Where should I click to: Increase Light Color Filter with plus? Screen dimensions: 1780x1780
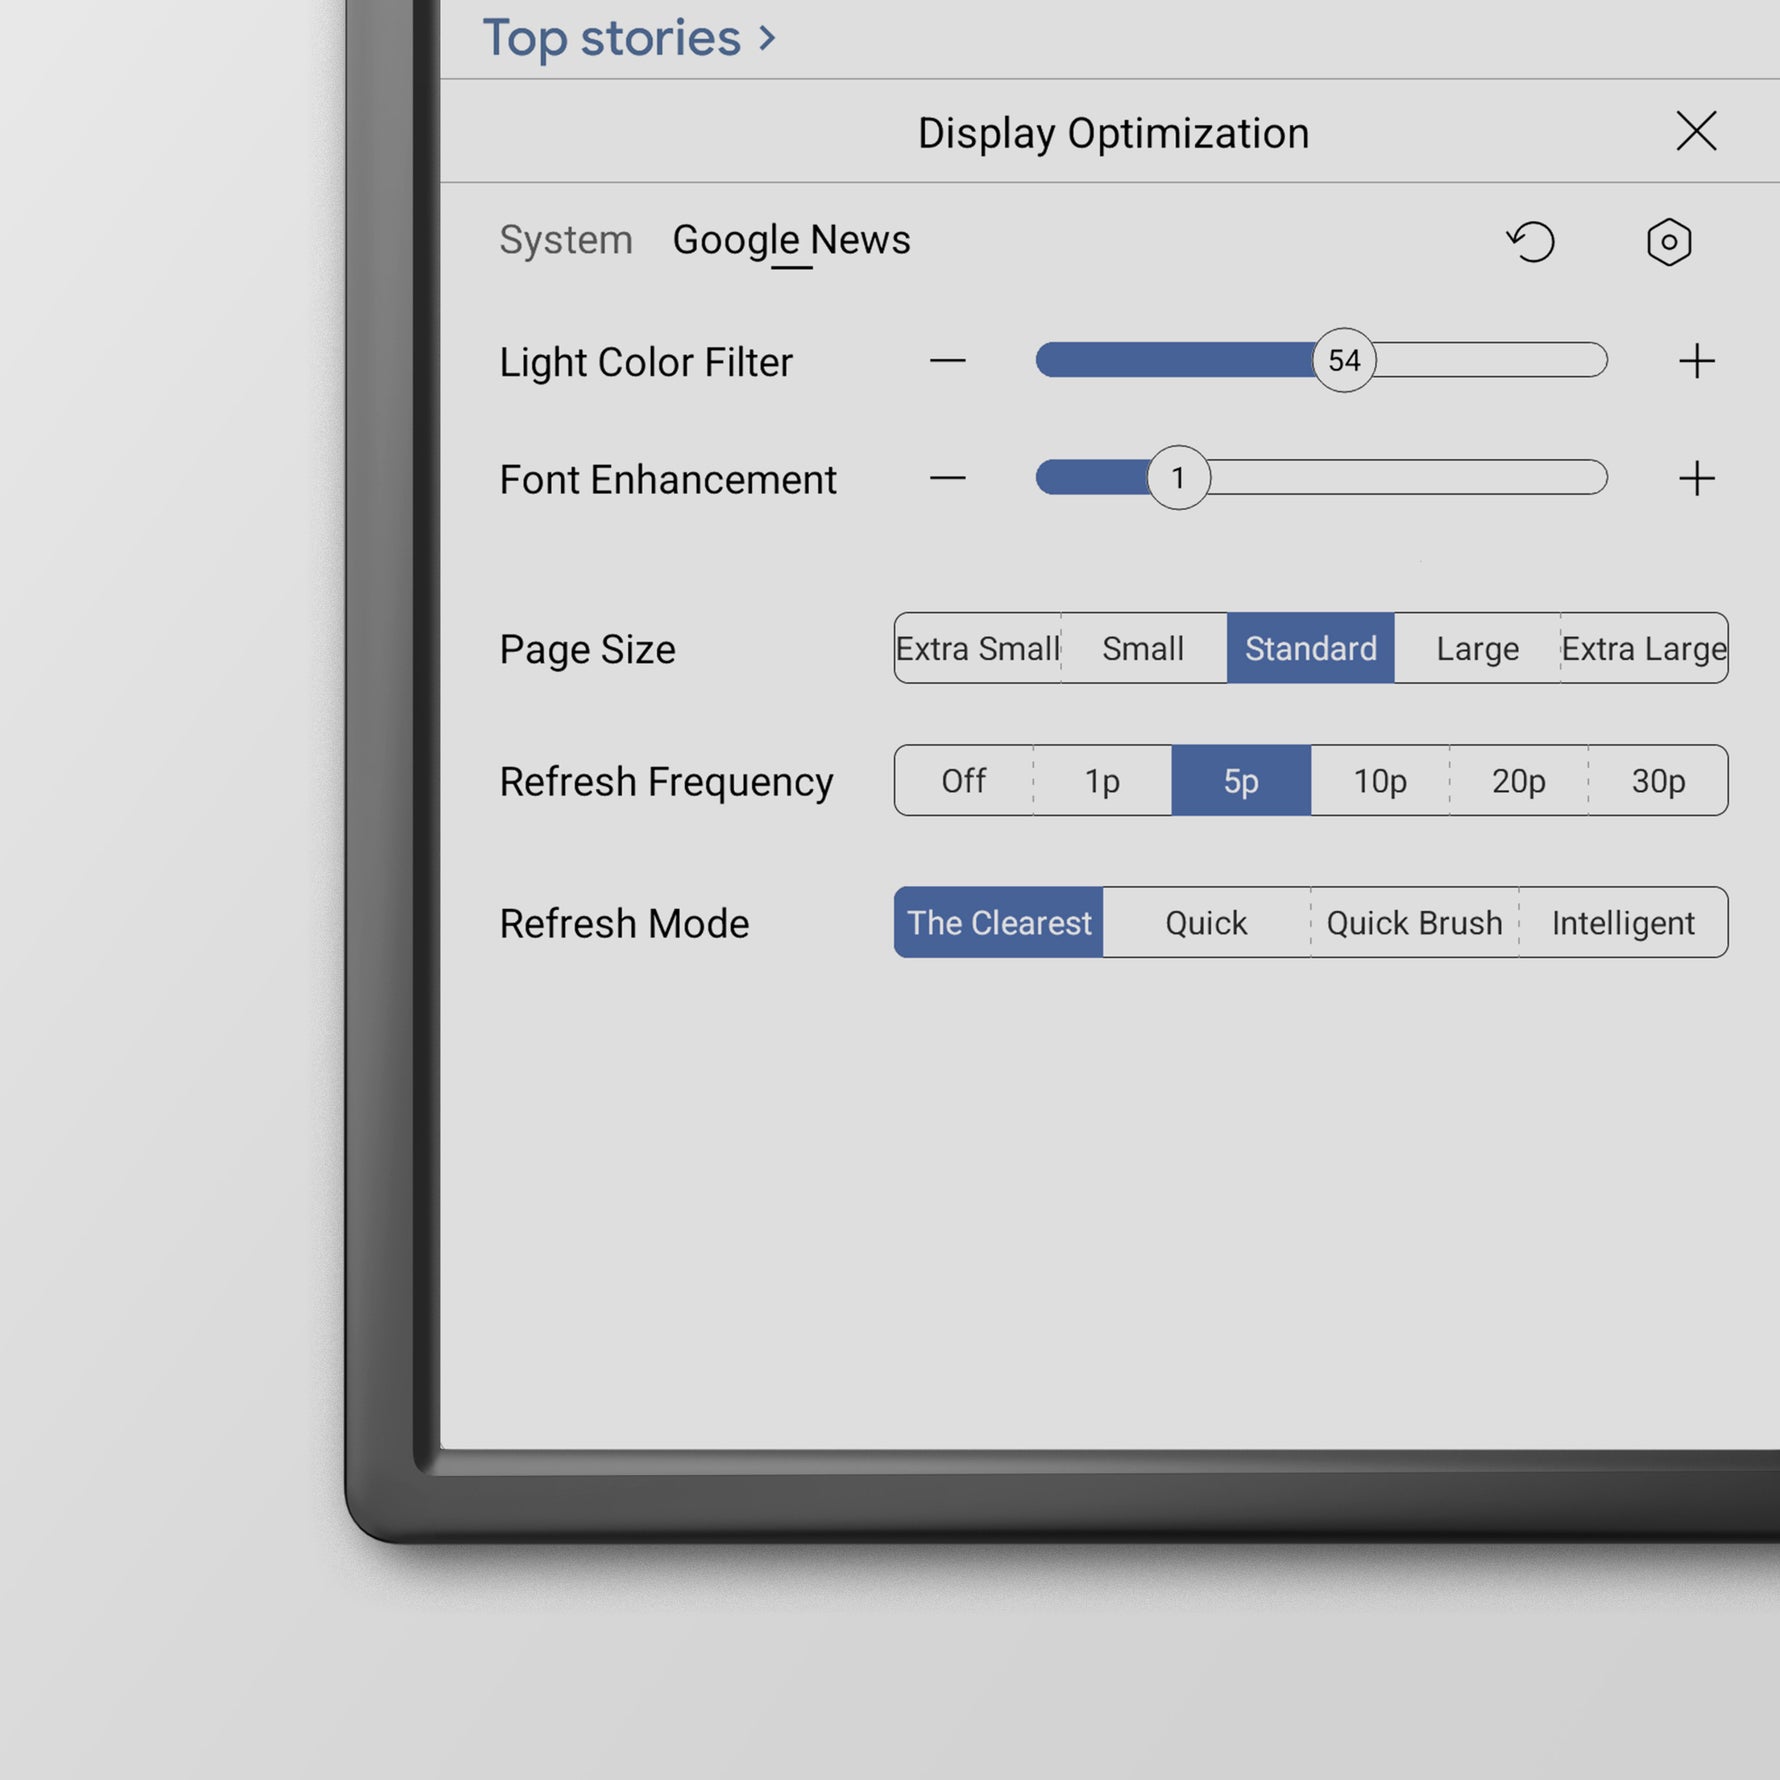click(1696, 361)
